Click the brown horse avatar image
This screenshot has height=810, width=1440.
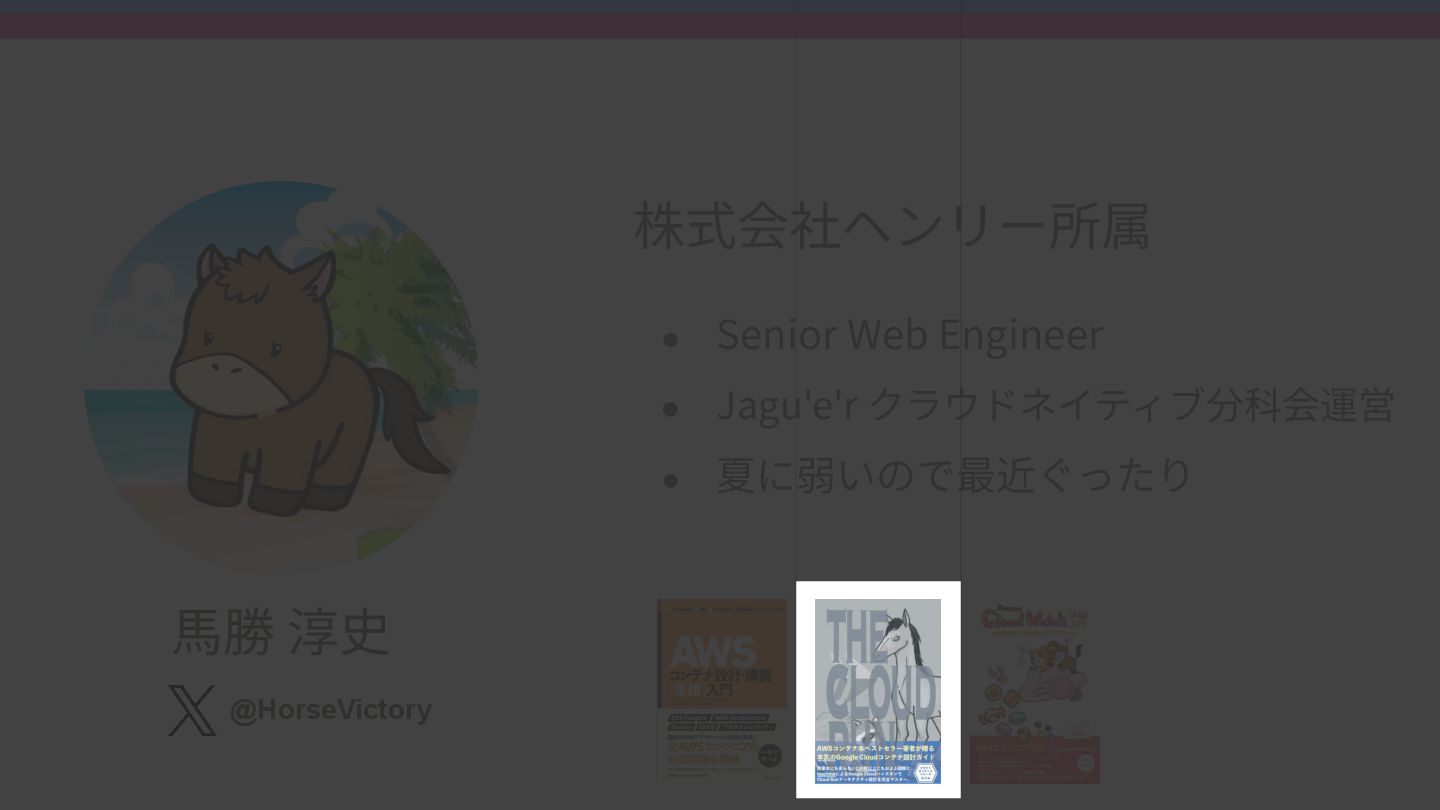282,378
